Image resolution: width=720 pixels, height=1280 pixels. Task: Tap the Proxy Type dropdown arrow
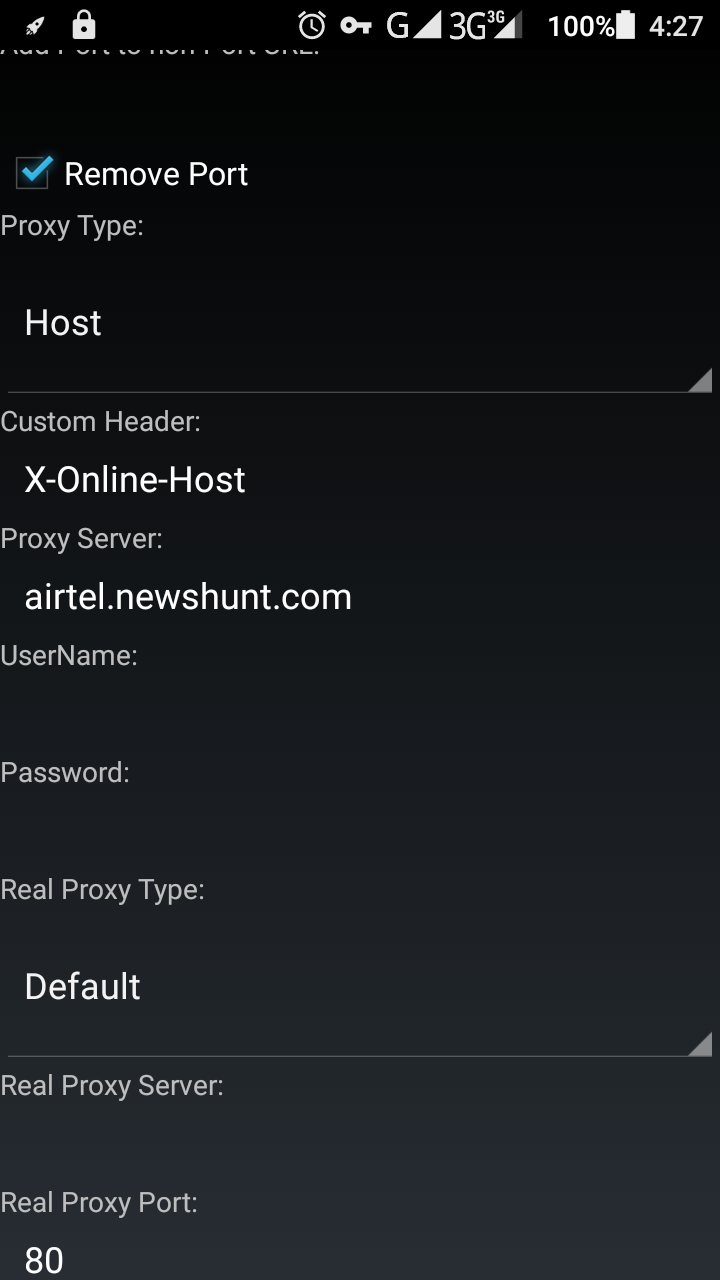[700, 380]
